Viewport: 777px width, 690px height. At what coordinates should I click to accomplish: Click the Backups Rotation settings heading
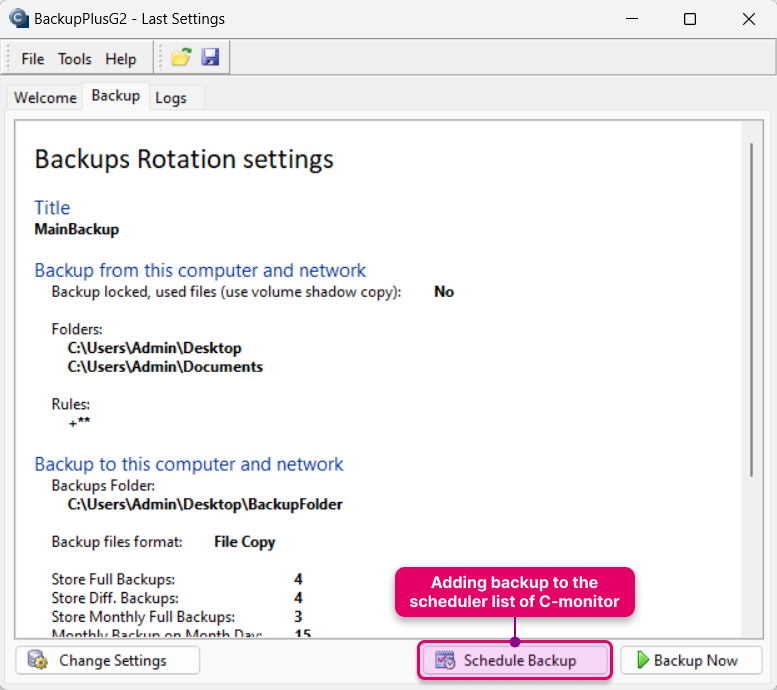[184, 160]
